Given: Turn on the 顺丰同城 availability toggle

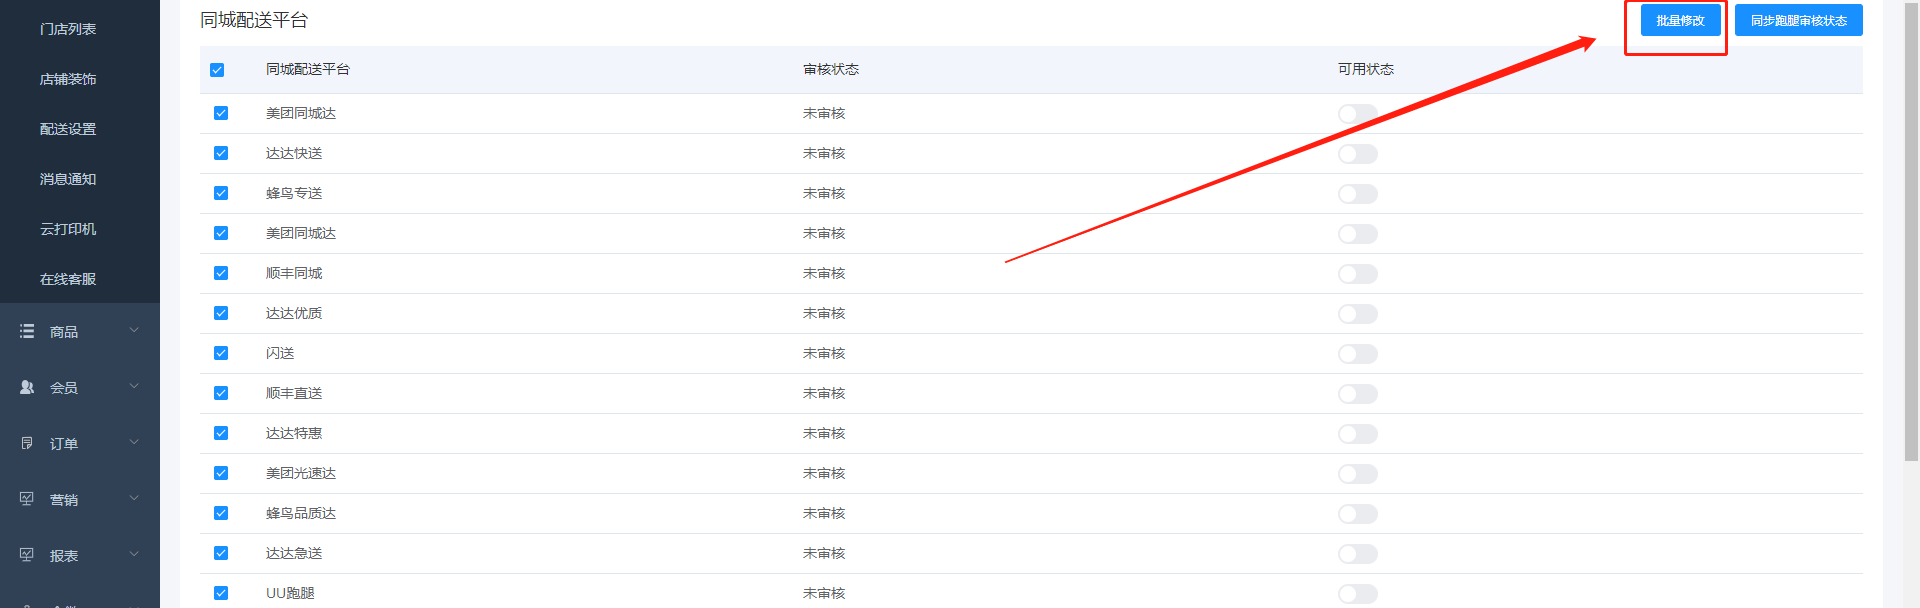Looking at the screenshot, I should pos(1357,274).
